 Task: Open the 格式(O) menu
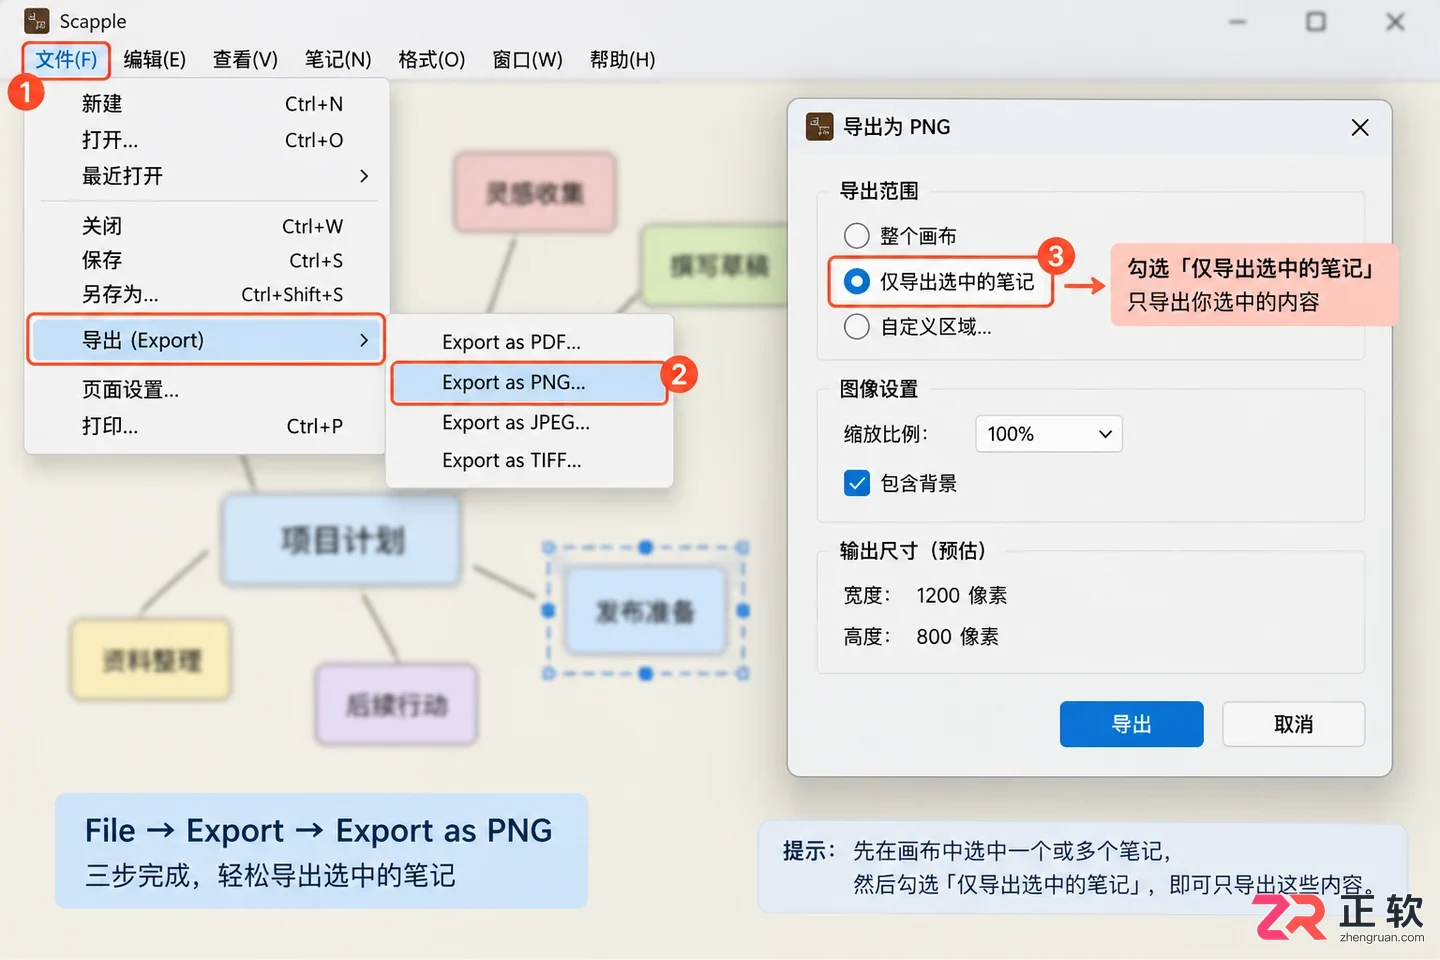432,60
